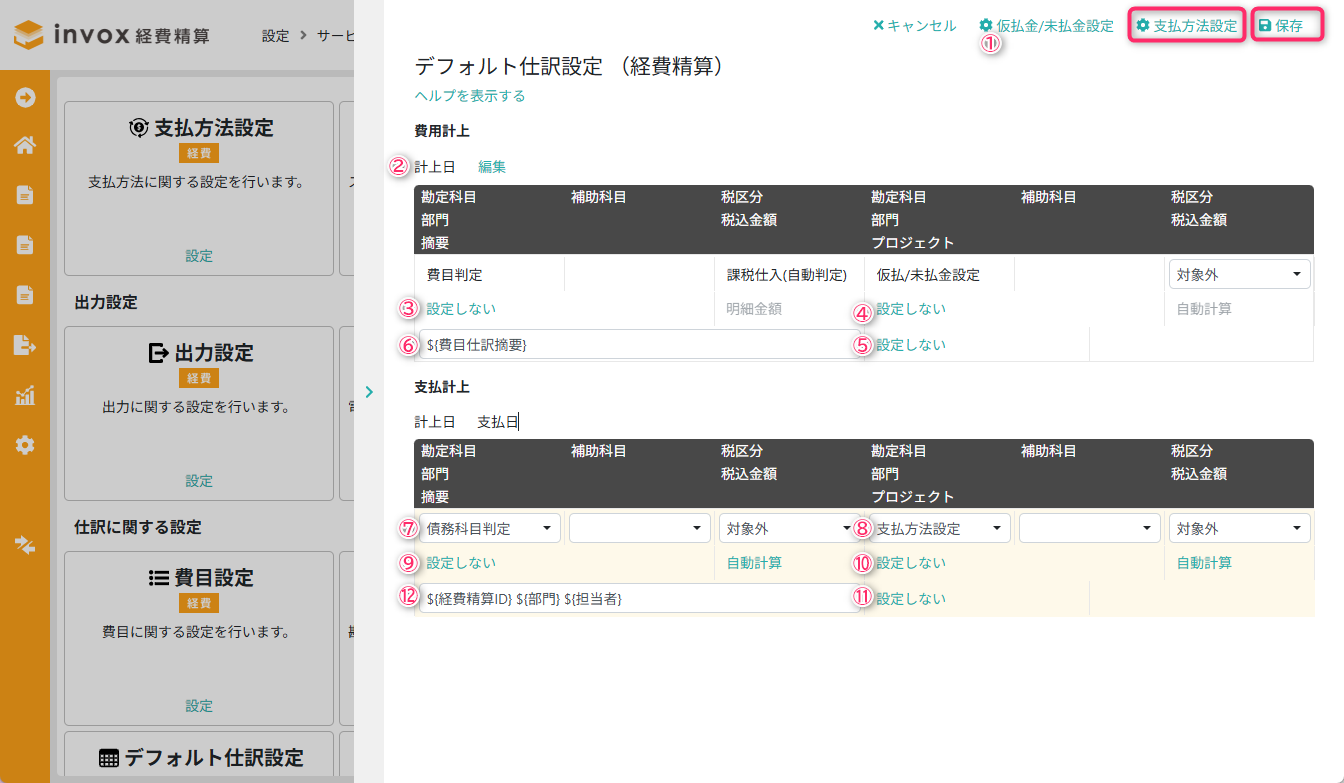Viewport: 1344px width, 783px height.
Task: Click the home icon in the sidebar
Action: (25, 146)
